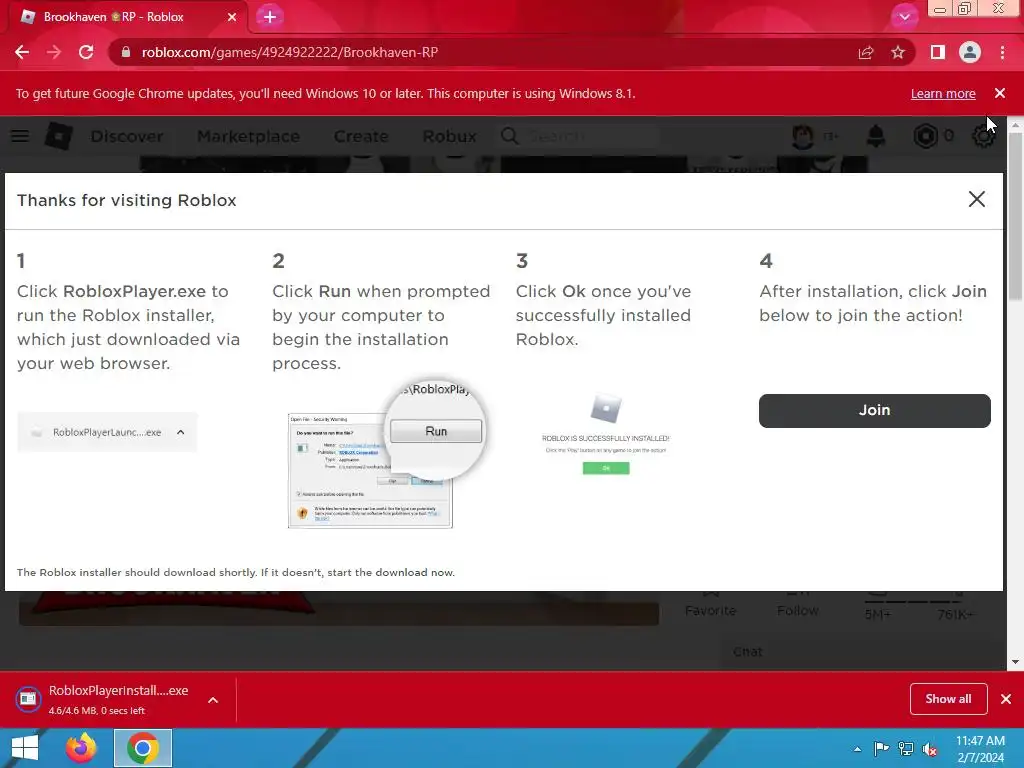Open the Robux menu item
Screen dimensions: 1024x768
(449, 136)
